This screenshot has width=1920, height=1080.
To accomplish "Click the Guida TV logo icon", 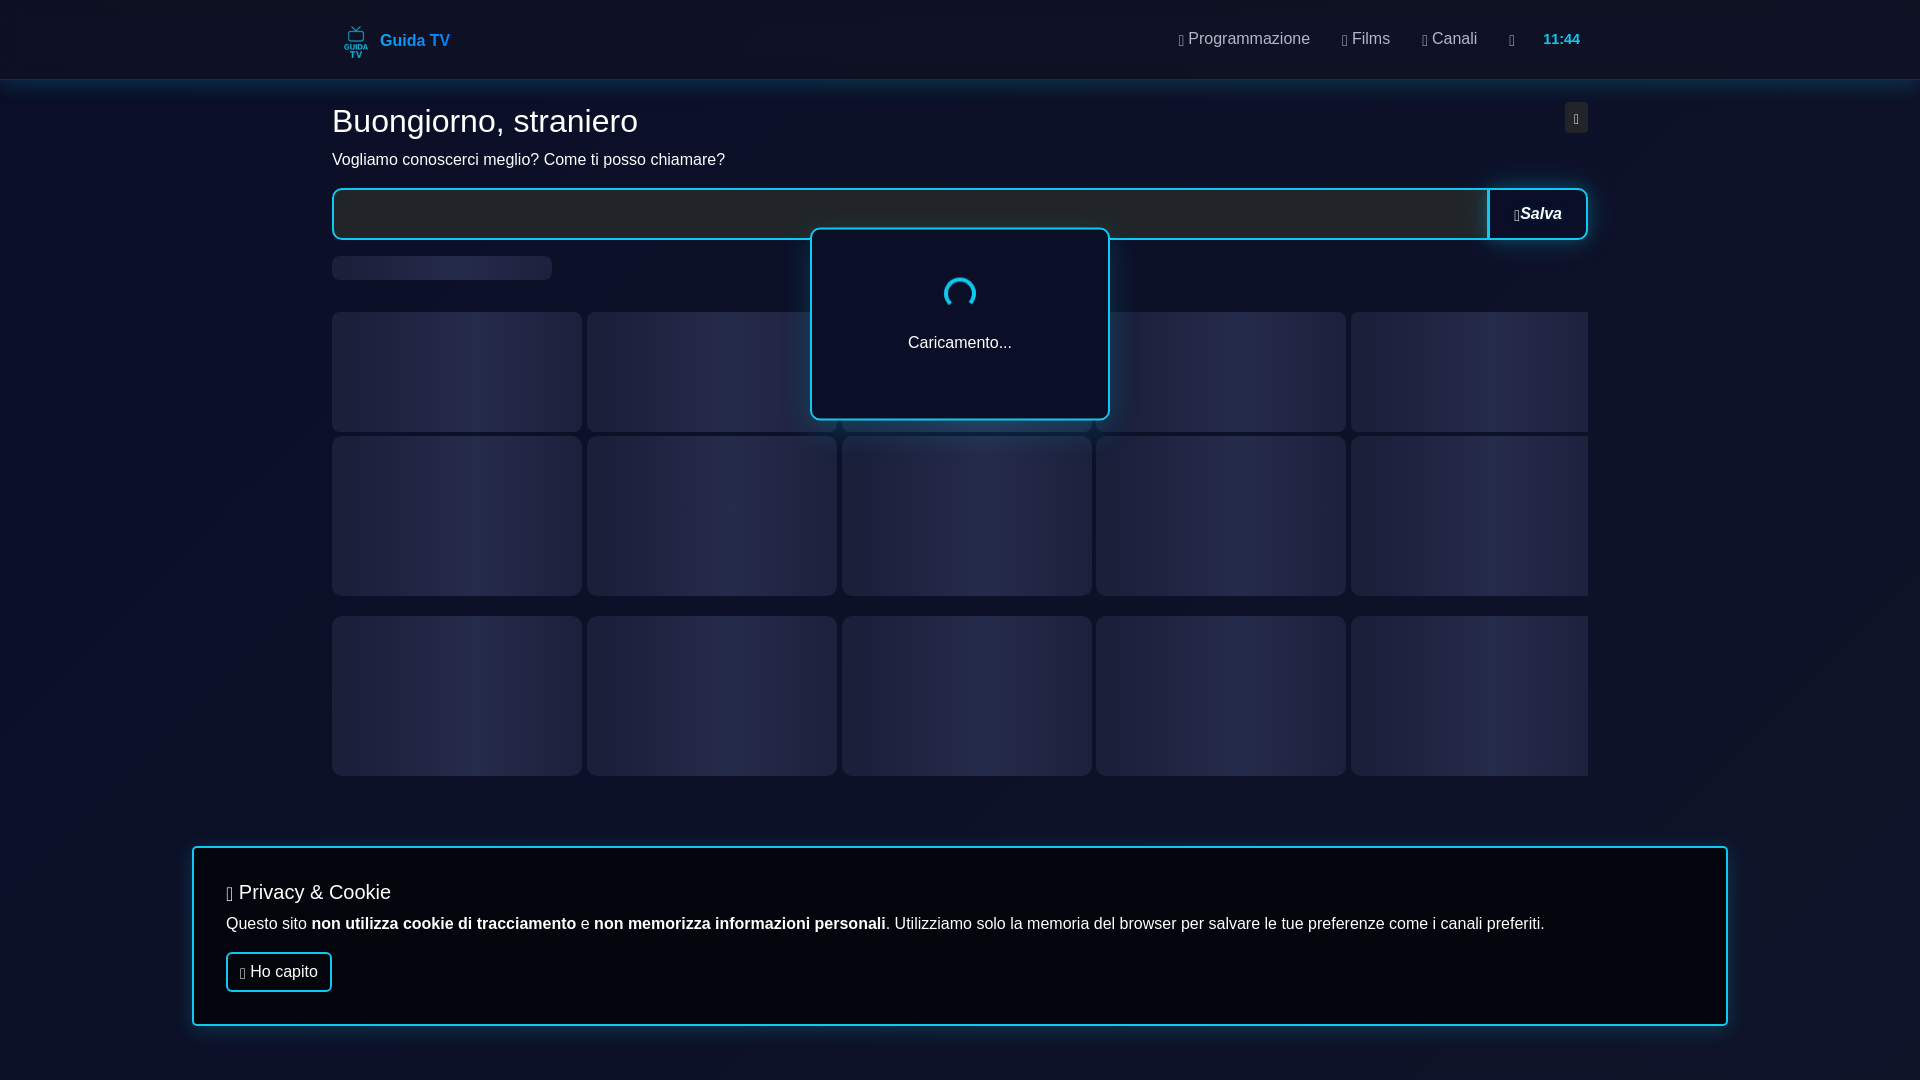I will (x=355, y=41).
